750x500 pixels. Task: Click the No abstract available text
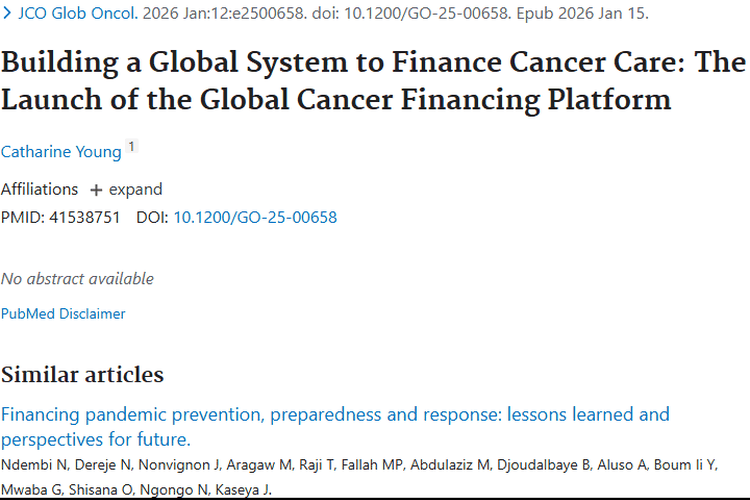77,279
